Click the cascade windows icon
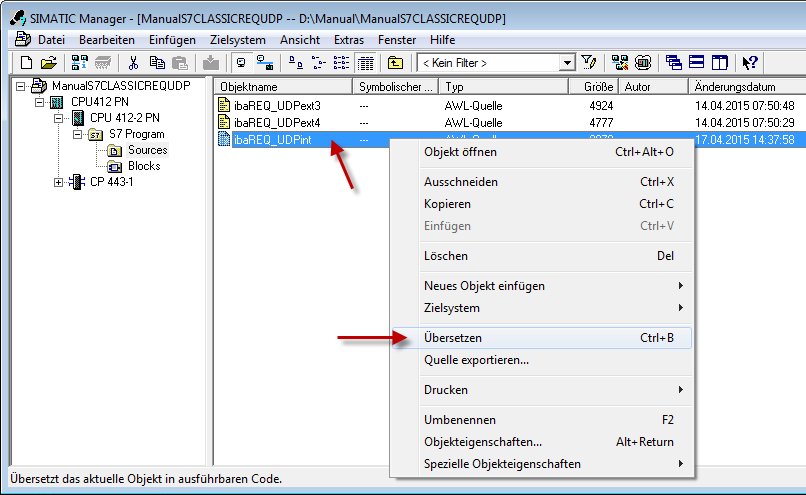Screen dimensions: 806x495 pos(673,63)
